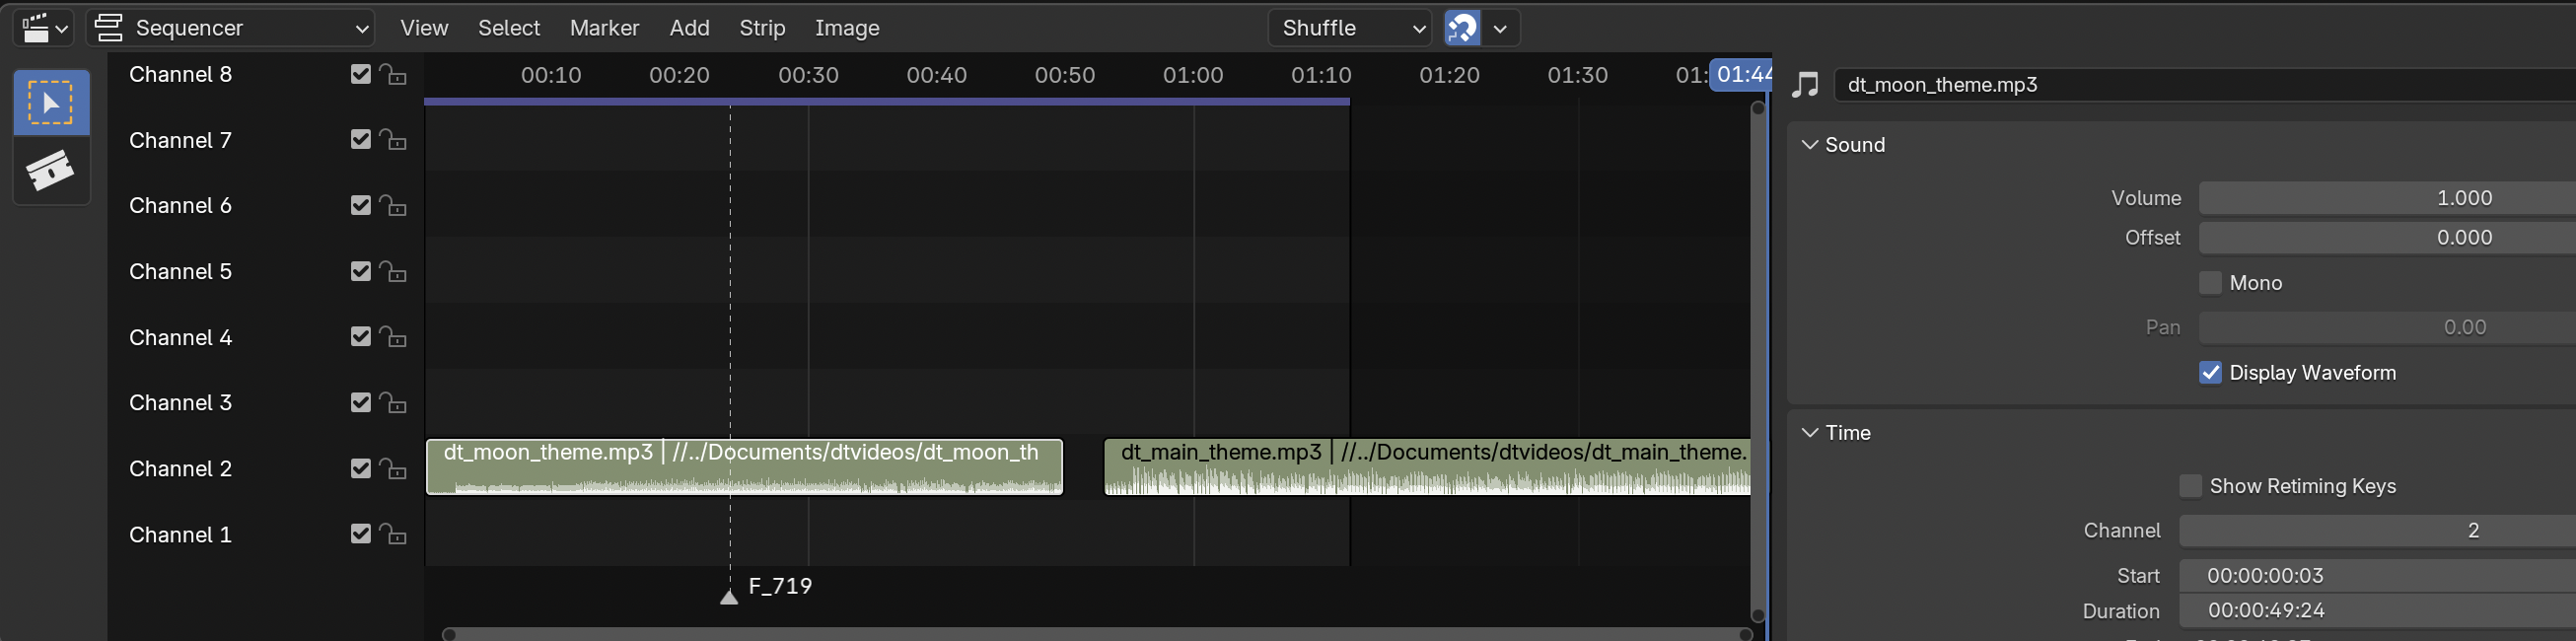Click the Channel 8 label
The width and height of the screenshot is (2576, 641).
tap(180, 75)
